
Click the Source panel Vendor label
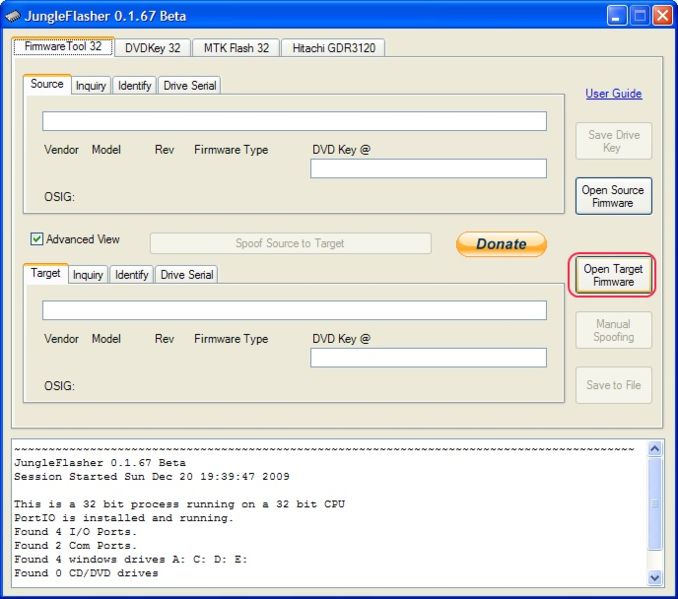(x=61, y=150)
